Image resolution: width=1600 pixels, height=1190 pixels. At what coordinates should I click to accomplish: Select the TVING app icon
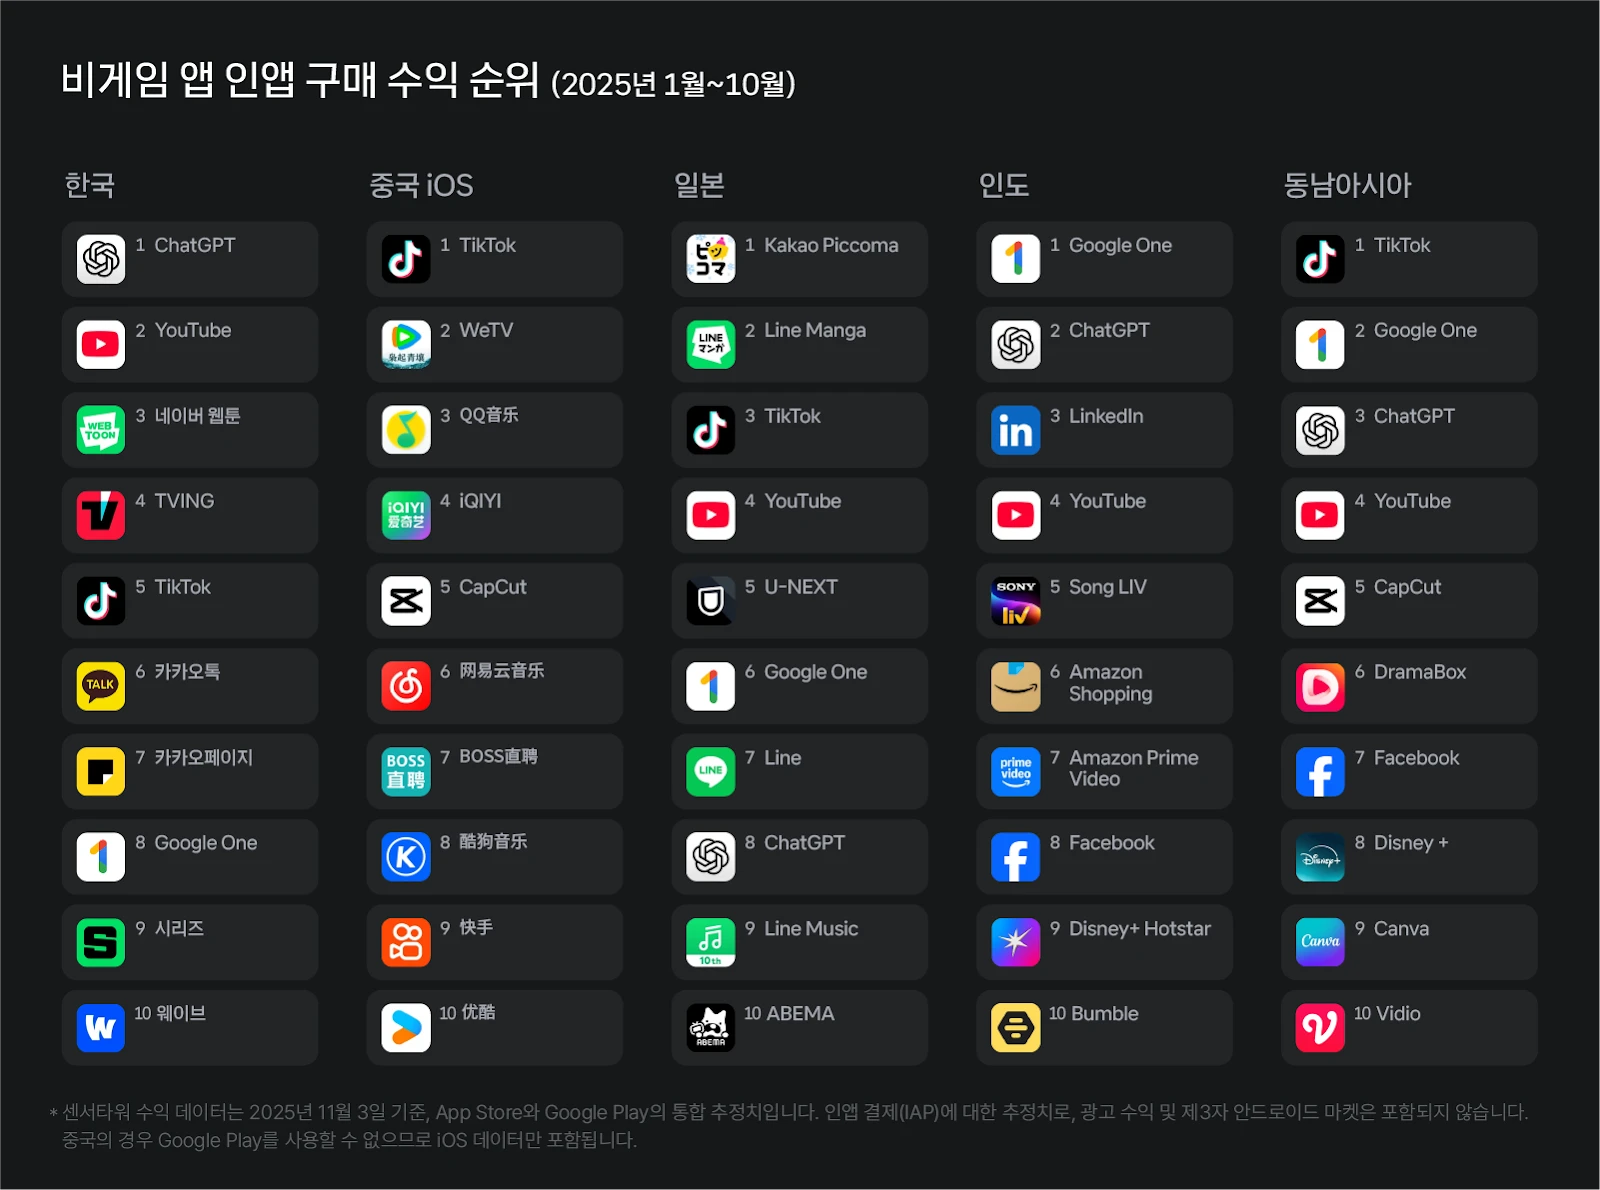(x=101, y=515)
